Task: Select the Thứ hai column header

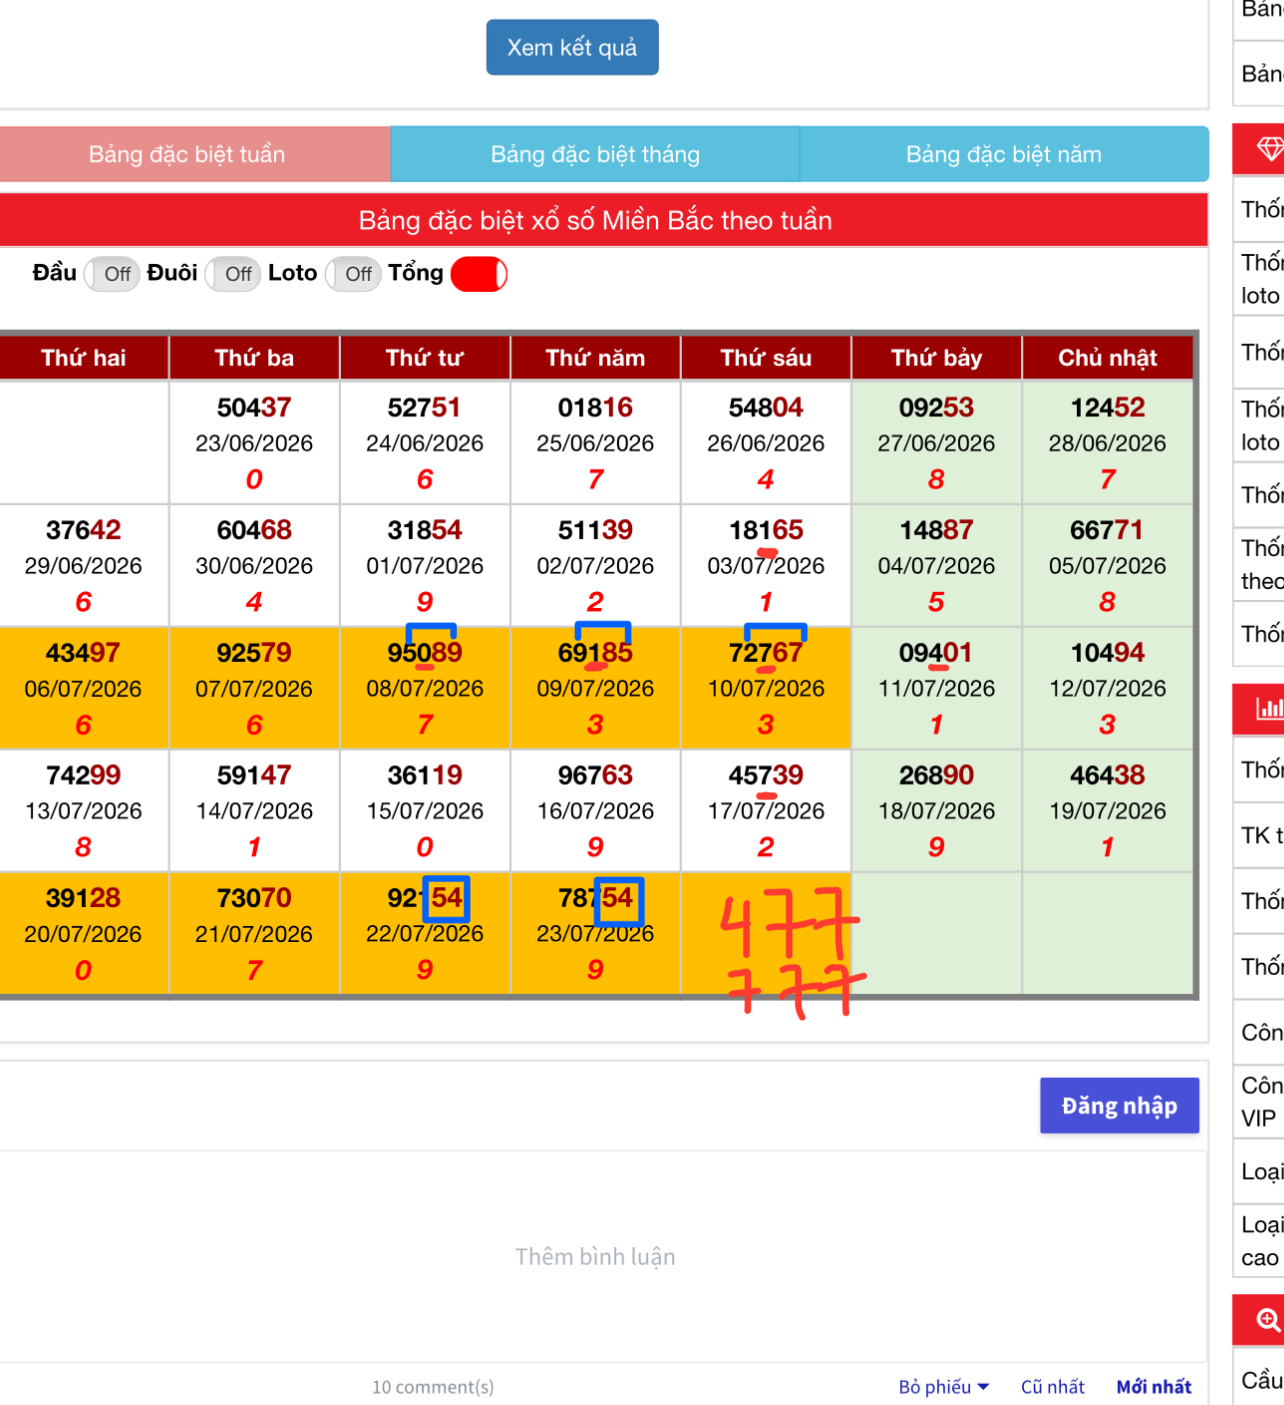Action: 84,357
